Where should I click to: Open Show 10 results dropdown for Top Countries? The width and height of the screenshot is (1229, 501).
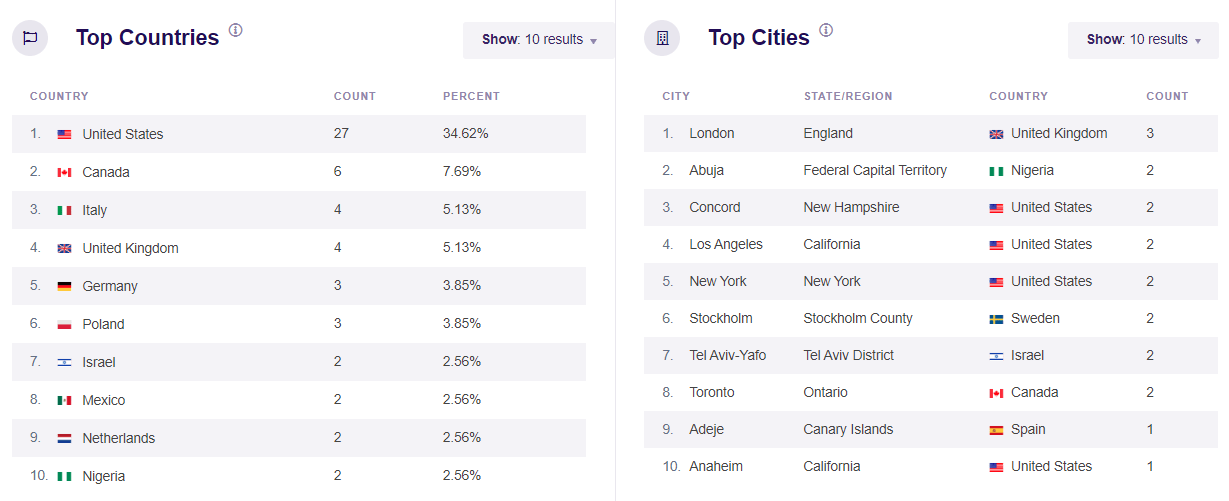(539, 40)
